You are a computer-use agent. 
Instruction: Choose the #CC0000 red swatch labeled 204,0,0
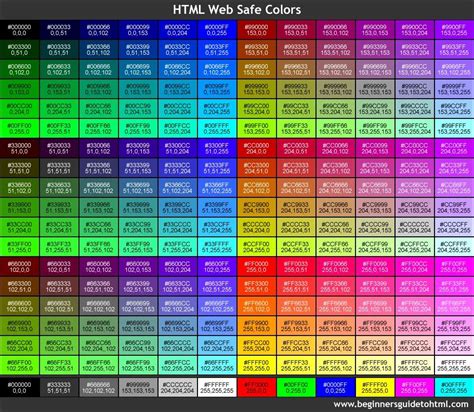pyautogui.click(x=257, y=148)
